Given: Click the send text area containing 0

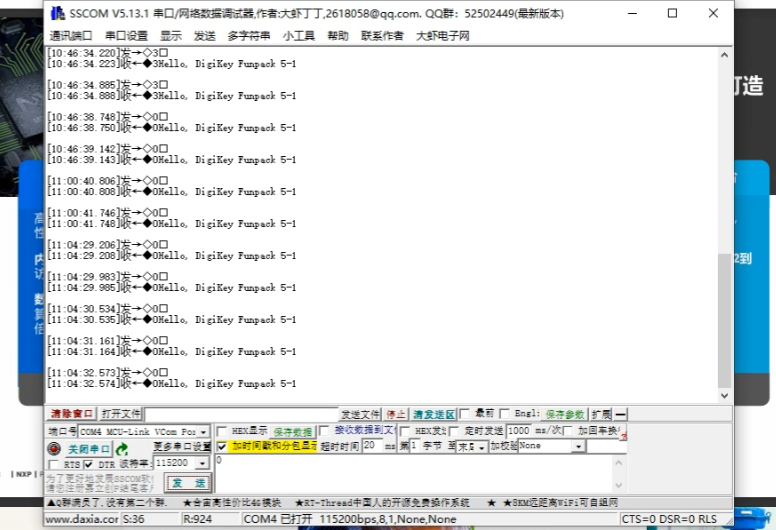Looking at the screenshot, I should point(415,474).
